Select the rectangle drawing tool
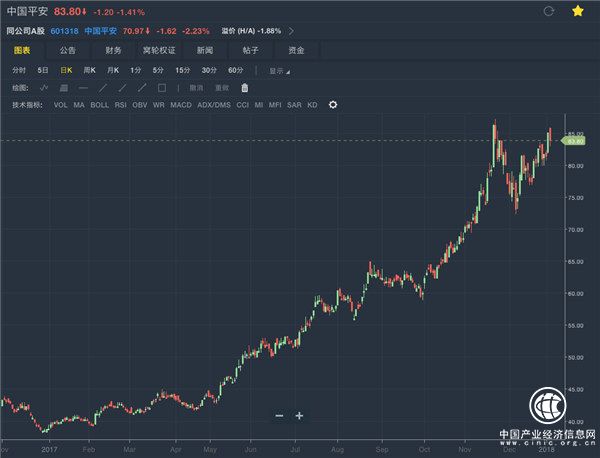This screenshot has height=458, width=600. click(x=162, y=88)
